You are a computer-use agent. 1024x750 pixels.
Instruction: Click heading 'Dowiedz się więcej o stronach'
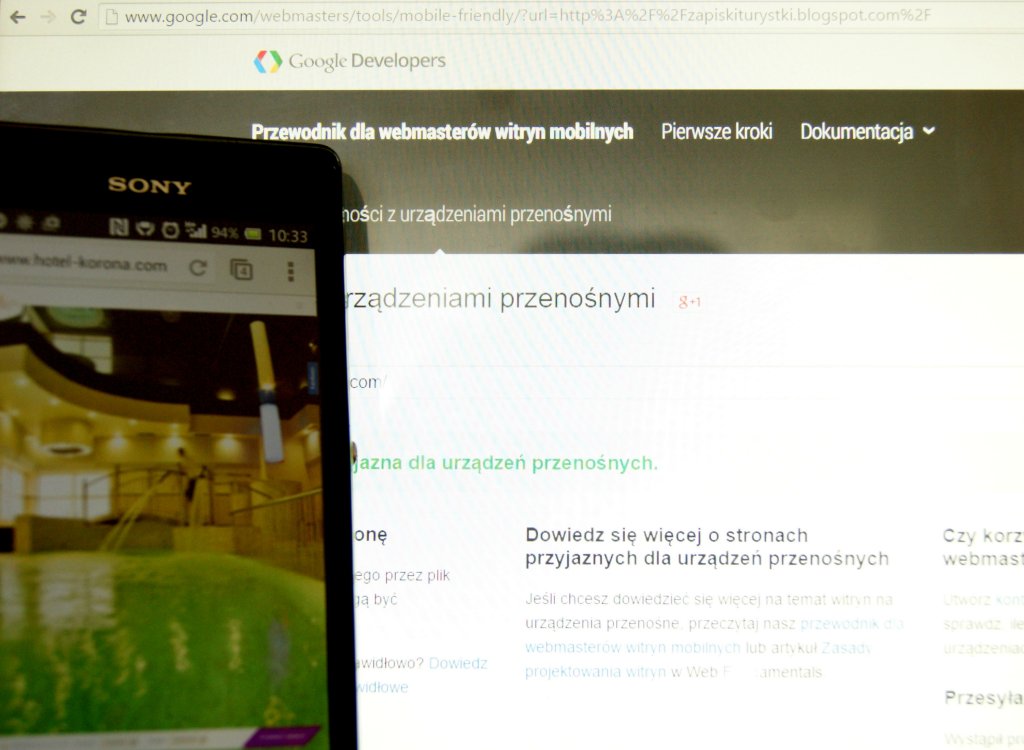click(667, 535)
